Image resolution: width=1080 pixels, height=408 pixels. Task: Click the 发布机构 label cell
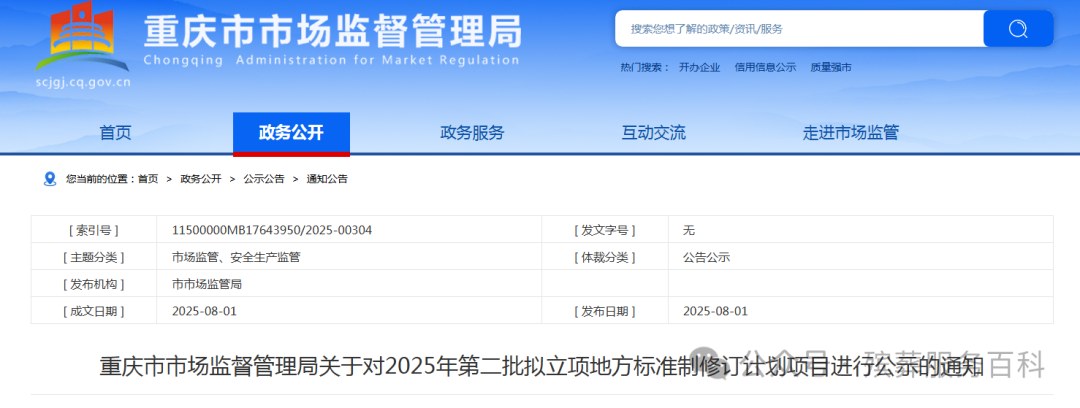point(94,284)
